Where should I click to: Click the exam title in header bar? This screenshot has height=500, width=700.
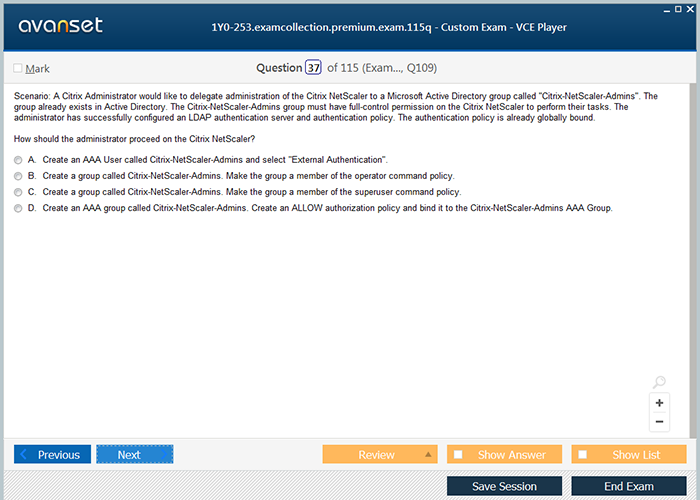tap(389, 27)
